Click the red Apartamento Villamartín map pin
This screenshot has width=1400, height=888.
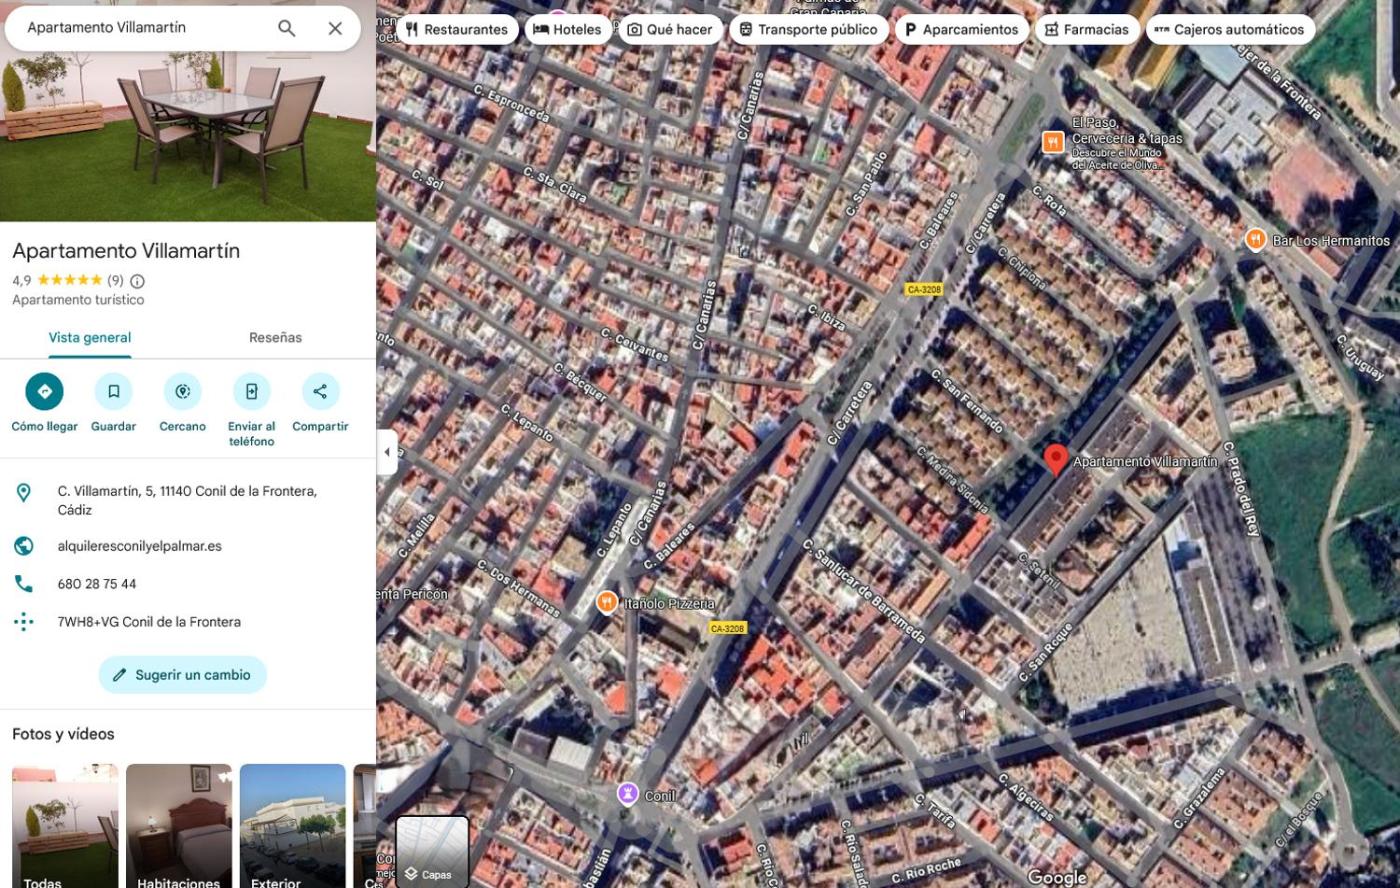coord(1055,458)
